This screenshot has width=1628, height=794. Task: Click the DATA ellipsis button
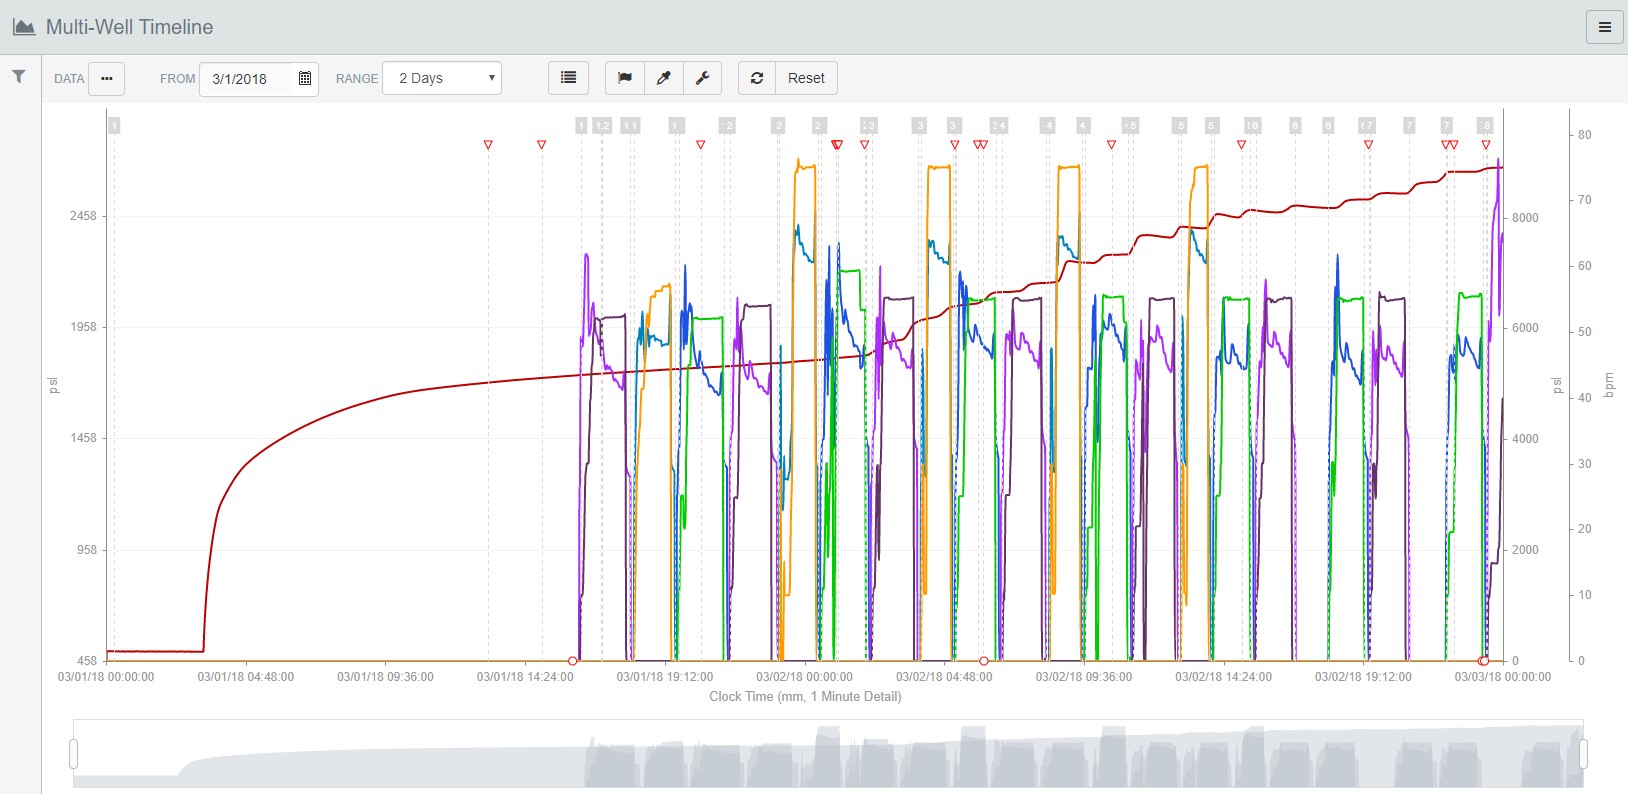tap(106, 78)
